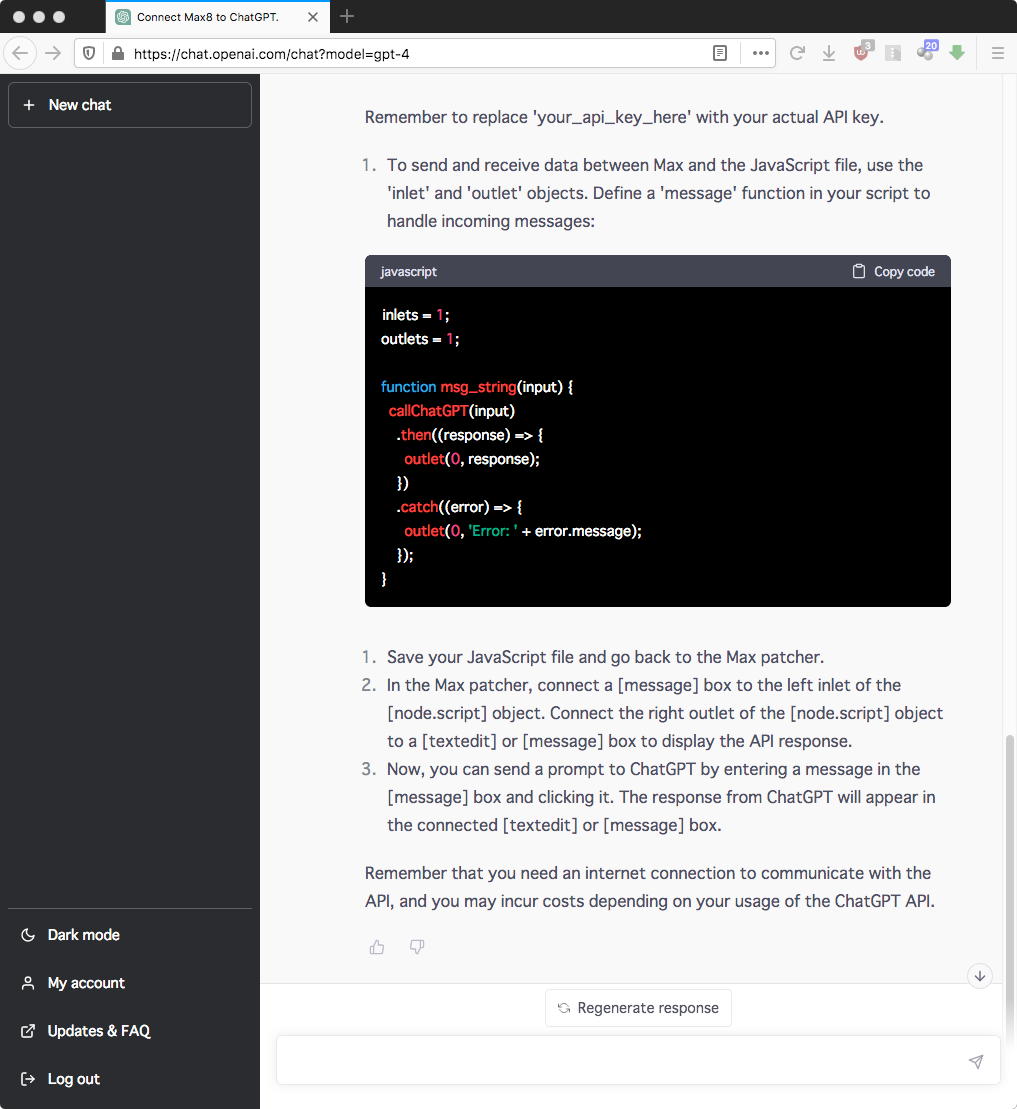Click the extension icon with badge 20
This screenshot has width=1017, height=1109.
click(926, 51)
